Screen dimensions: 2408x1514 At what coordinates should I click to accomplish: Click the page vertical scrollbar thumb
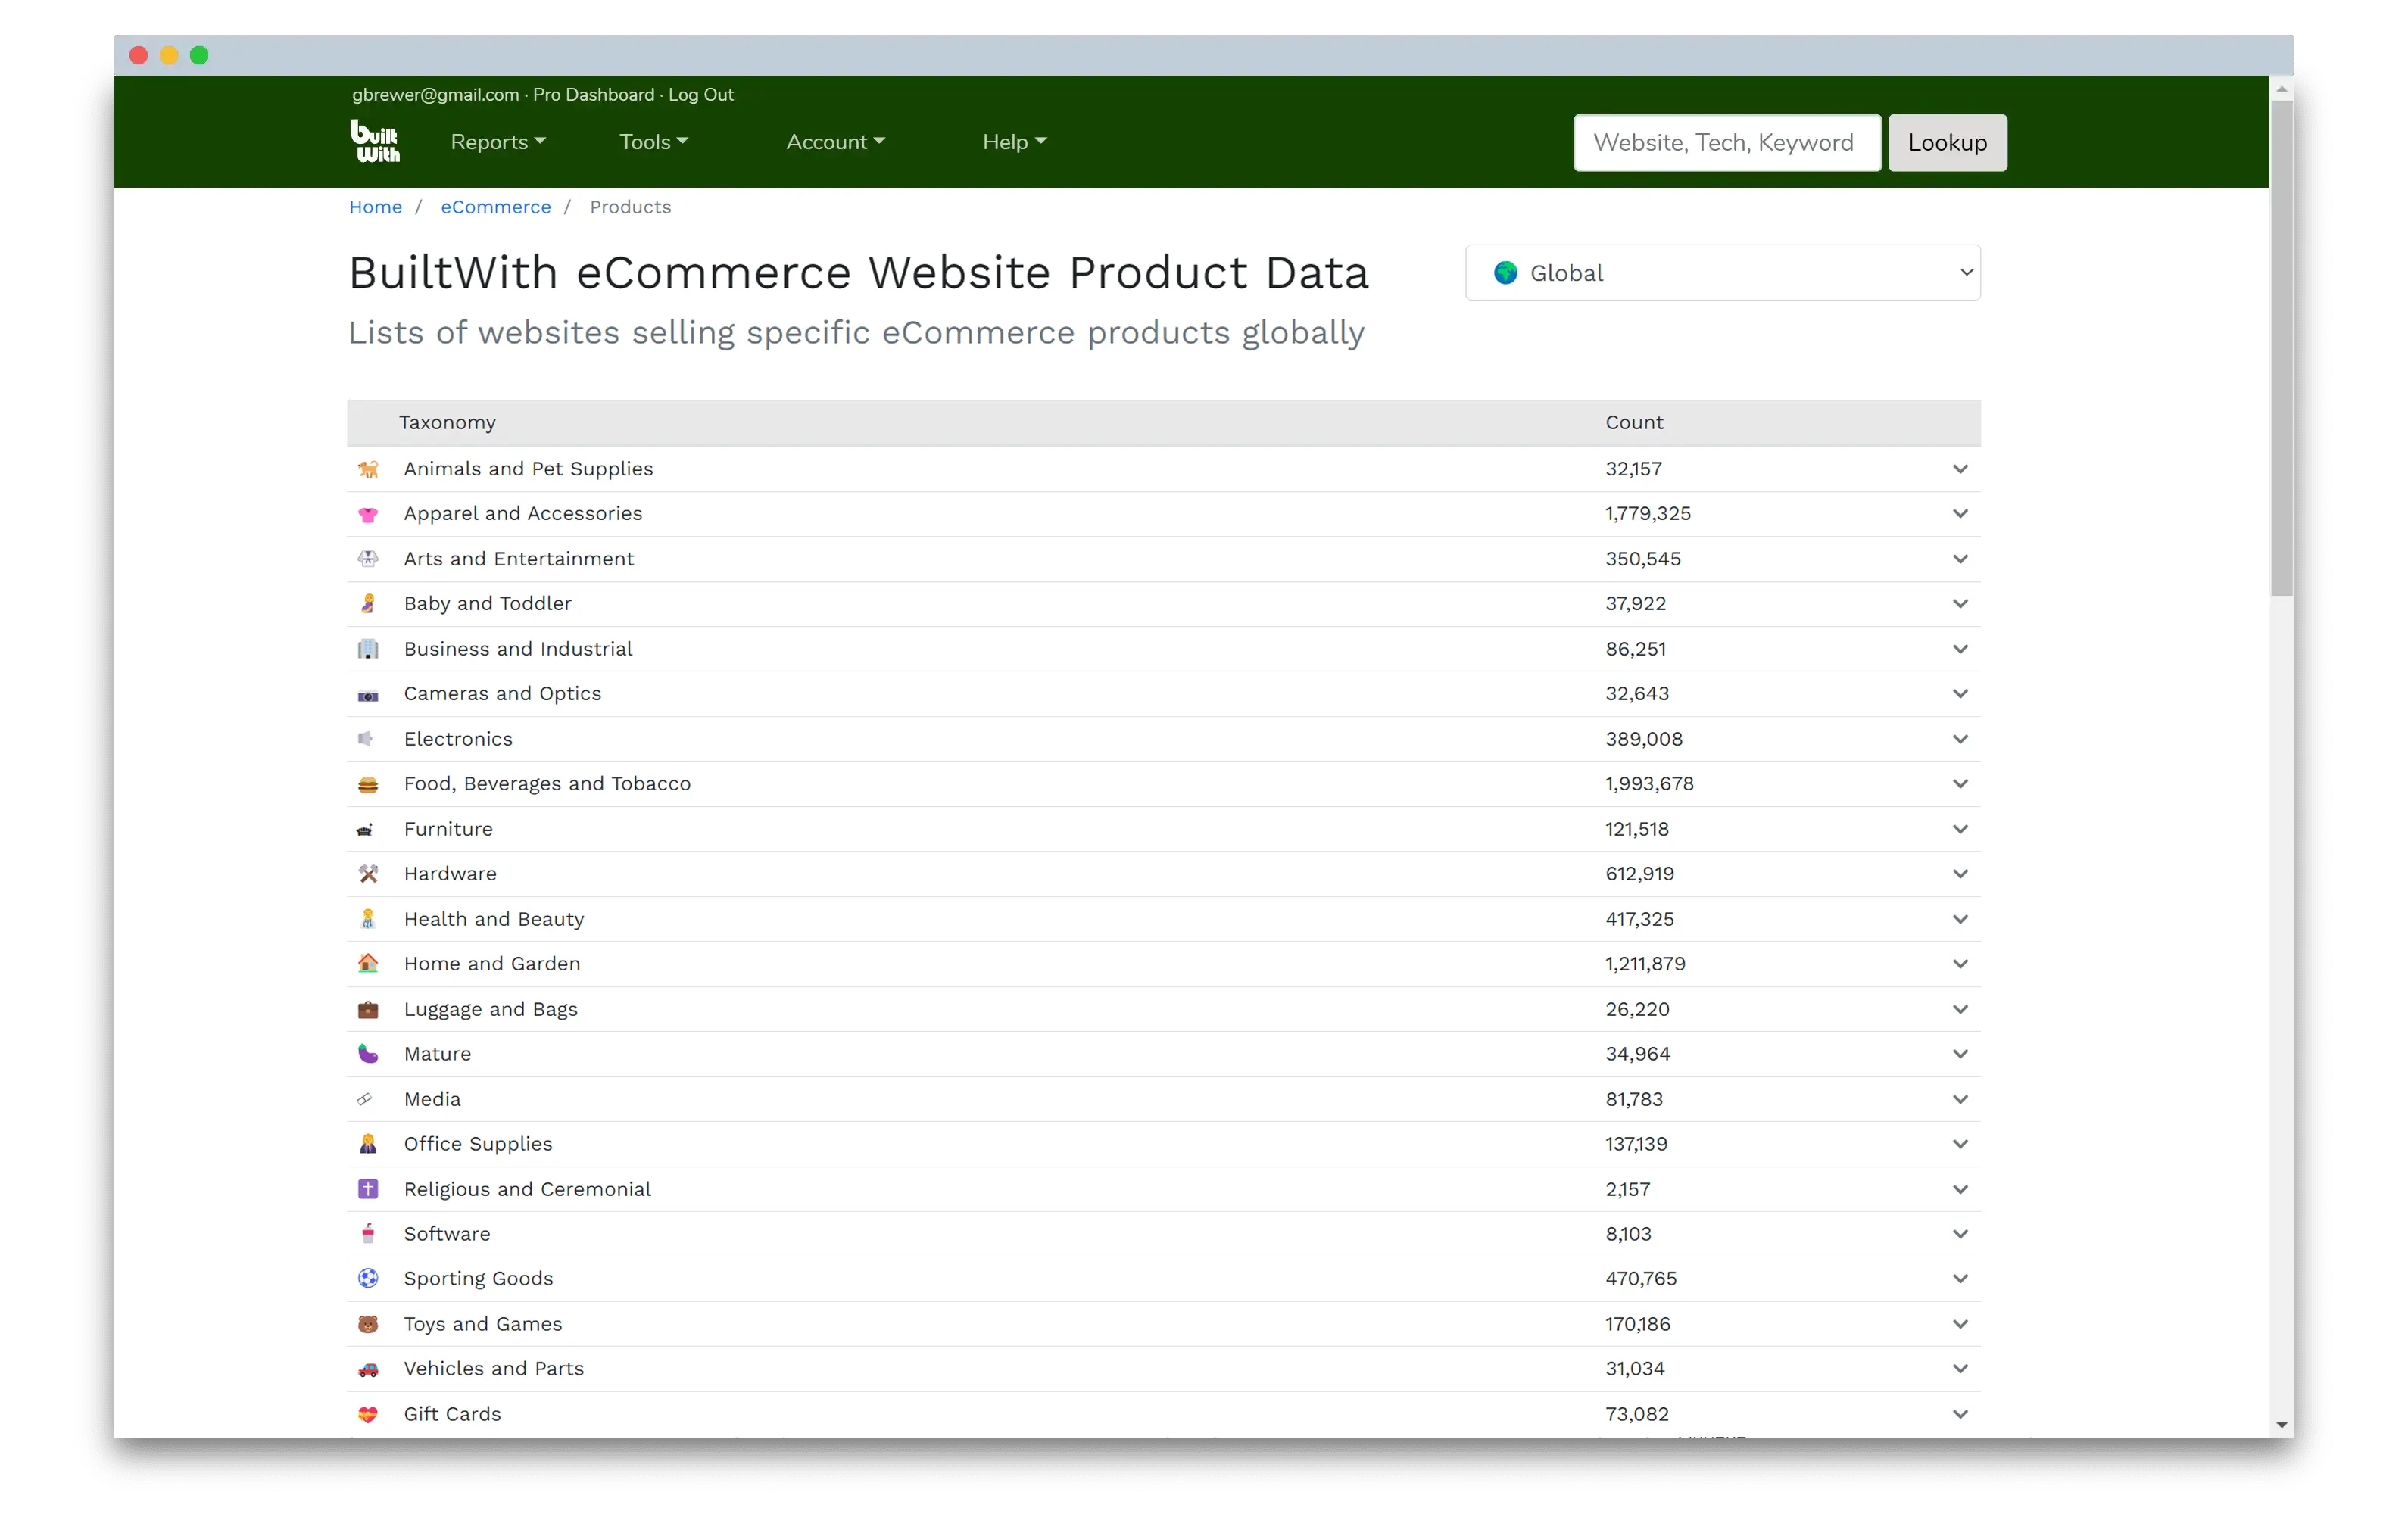pyautogui.click(x=2281, y=348)
